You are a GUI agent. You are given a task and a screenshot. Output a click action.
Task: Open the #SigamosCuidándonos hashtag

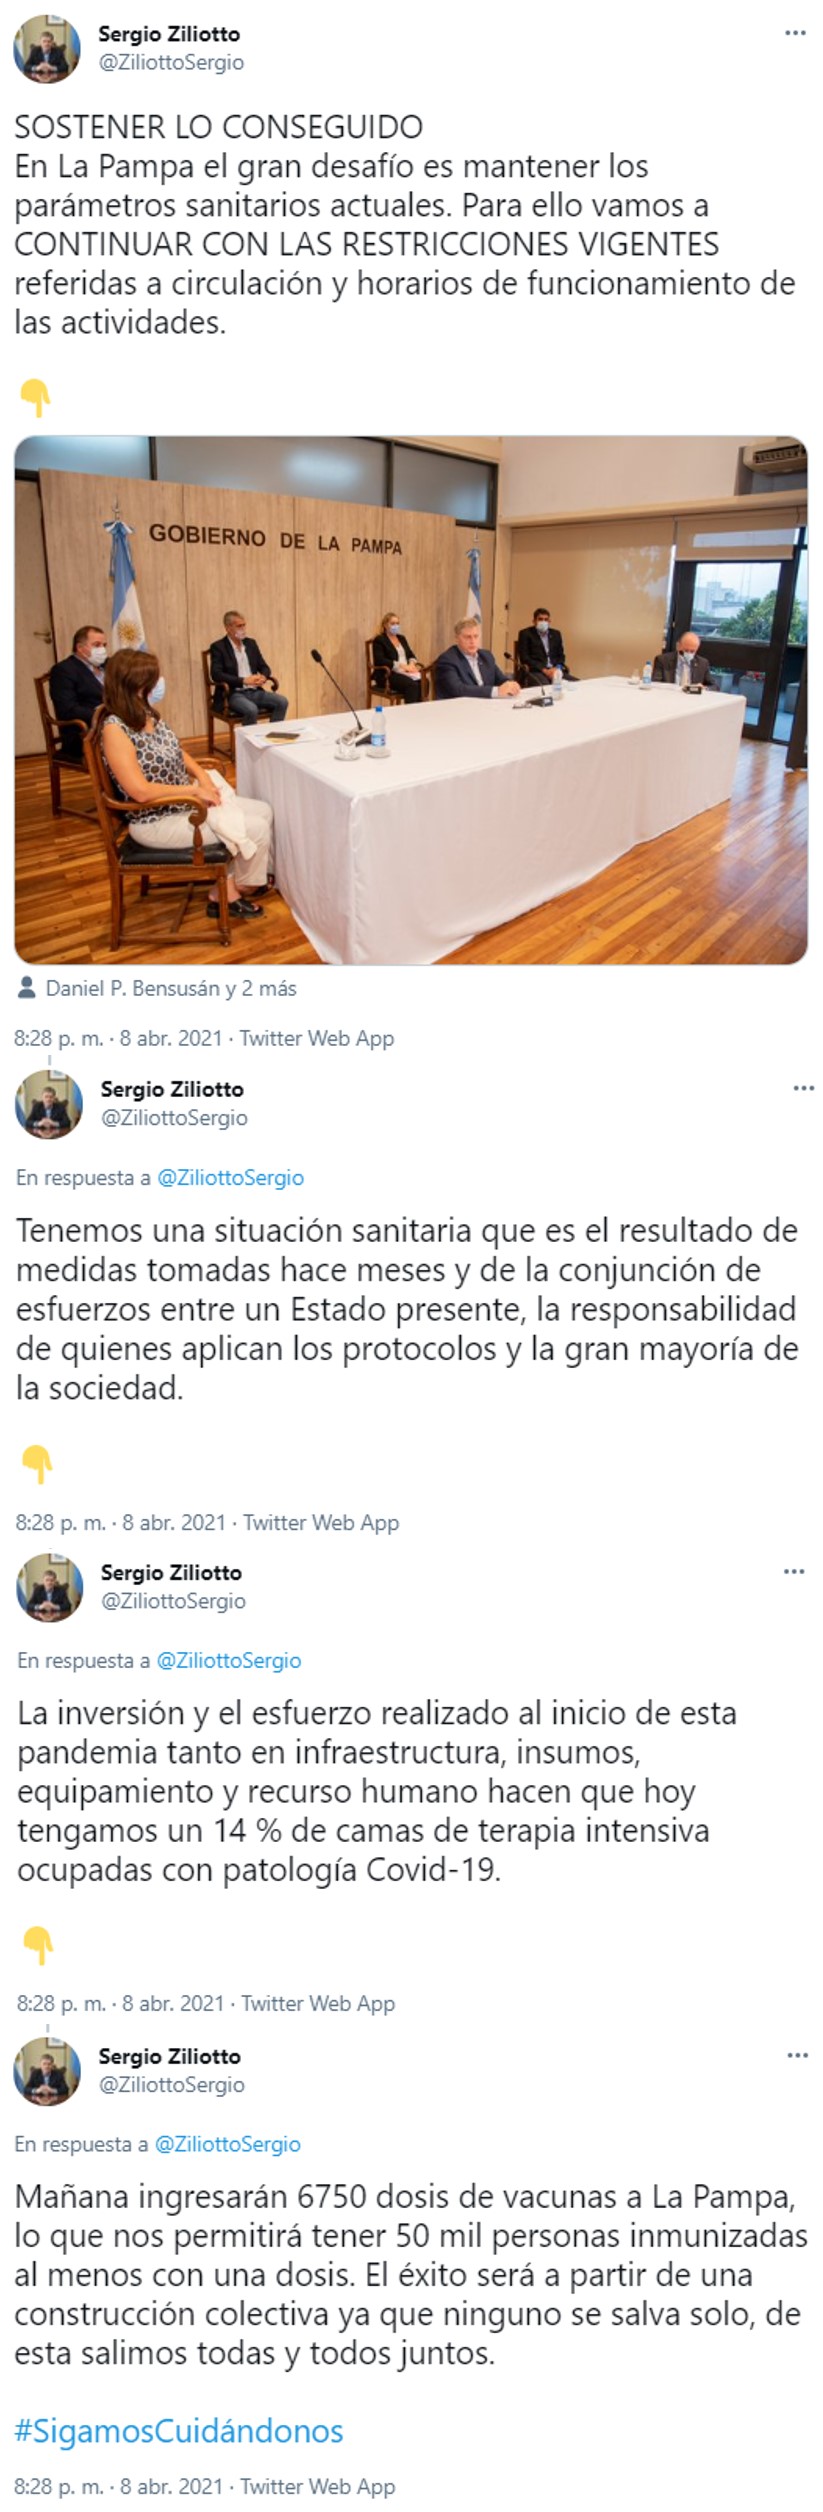click(x=179, y=2431)
